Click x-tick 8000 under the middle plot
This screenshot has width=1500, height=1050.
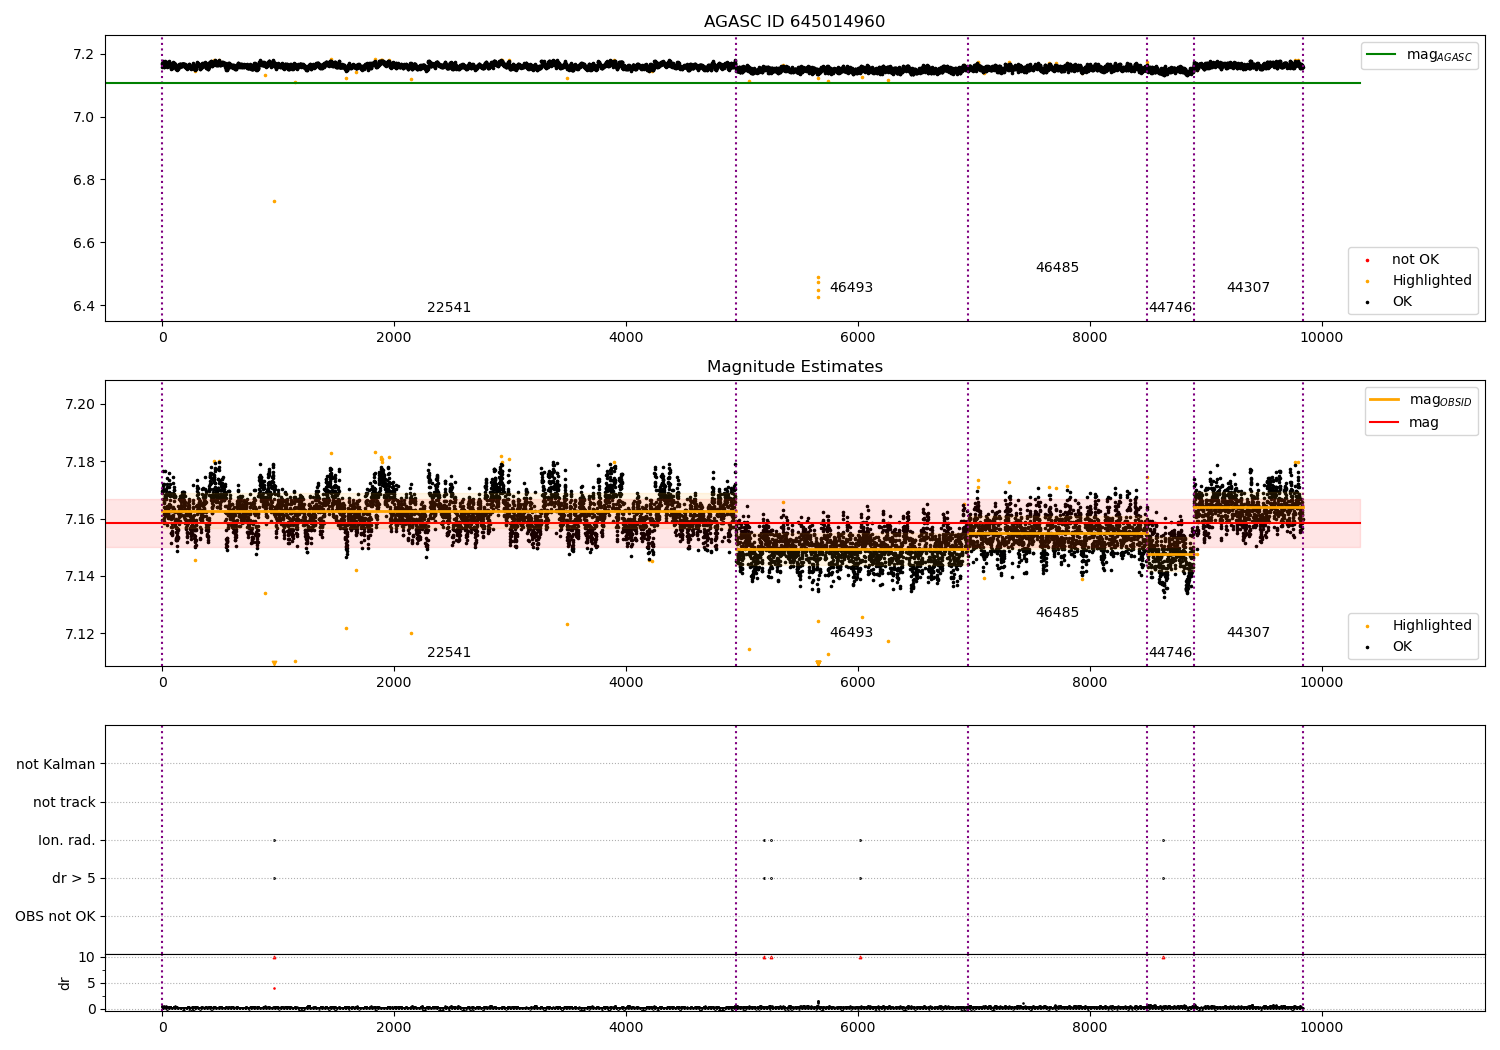pos(1090,683)
